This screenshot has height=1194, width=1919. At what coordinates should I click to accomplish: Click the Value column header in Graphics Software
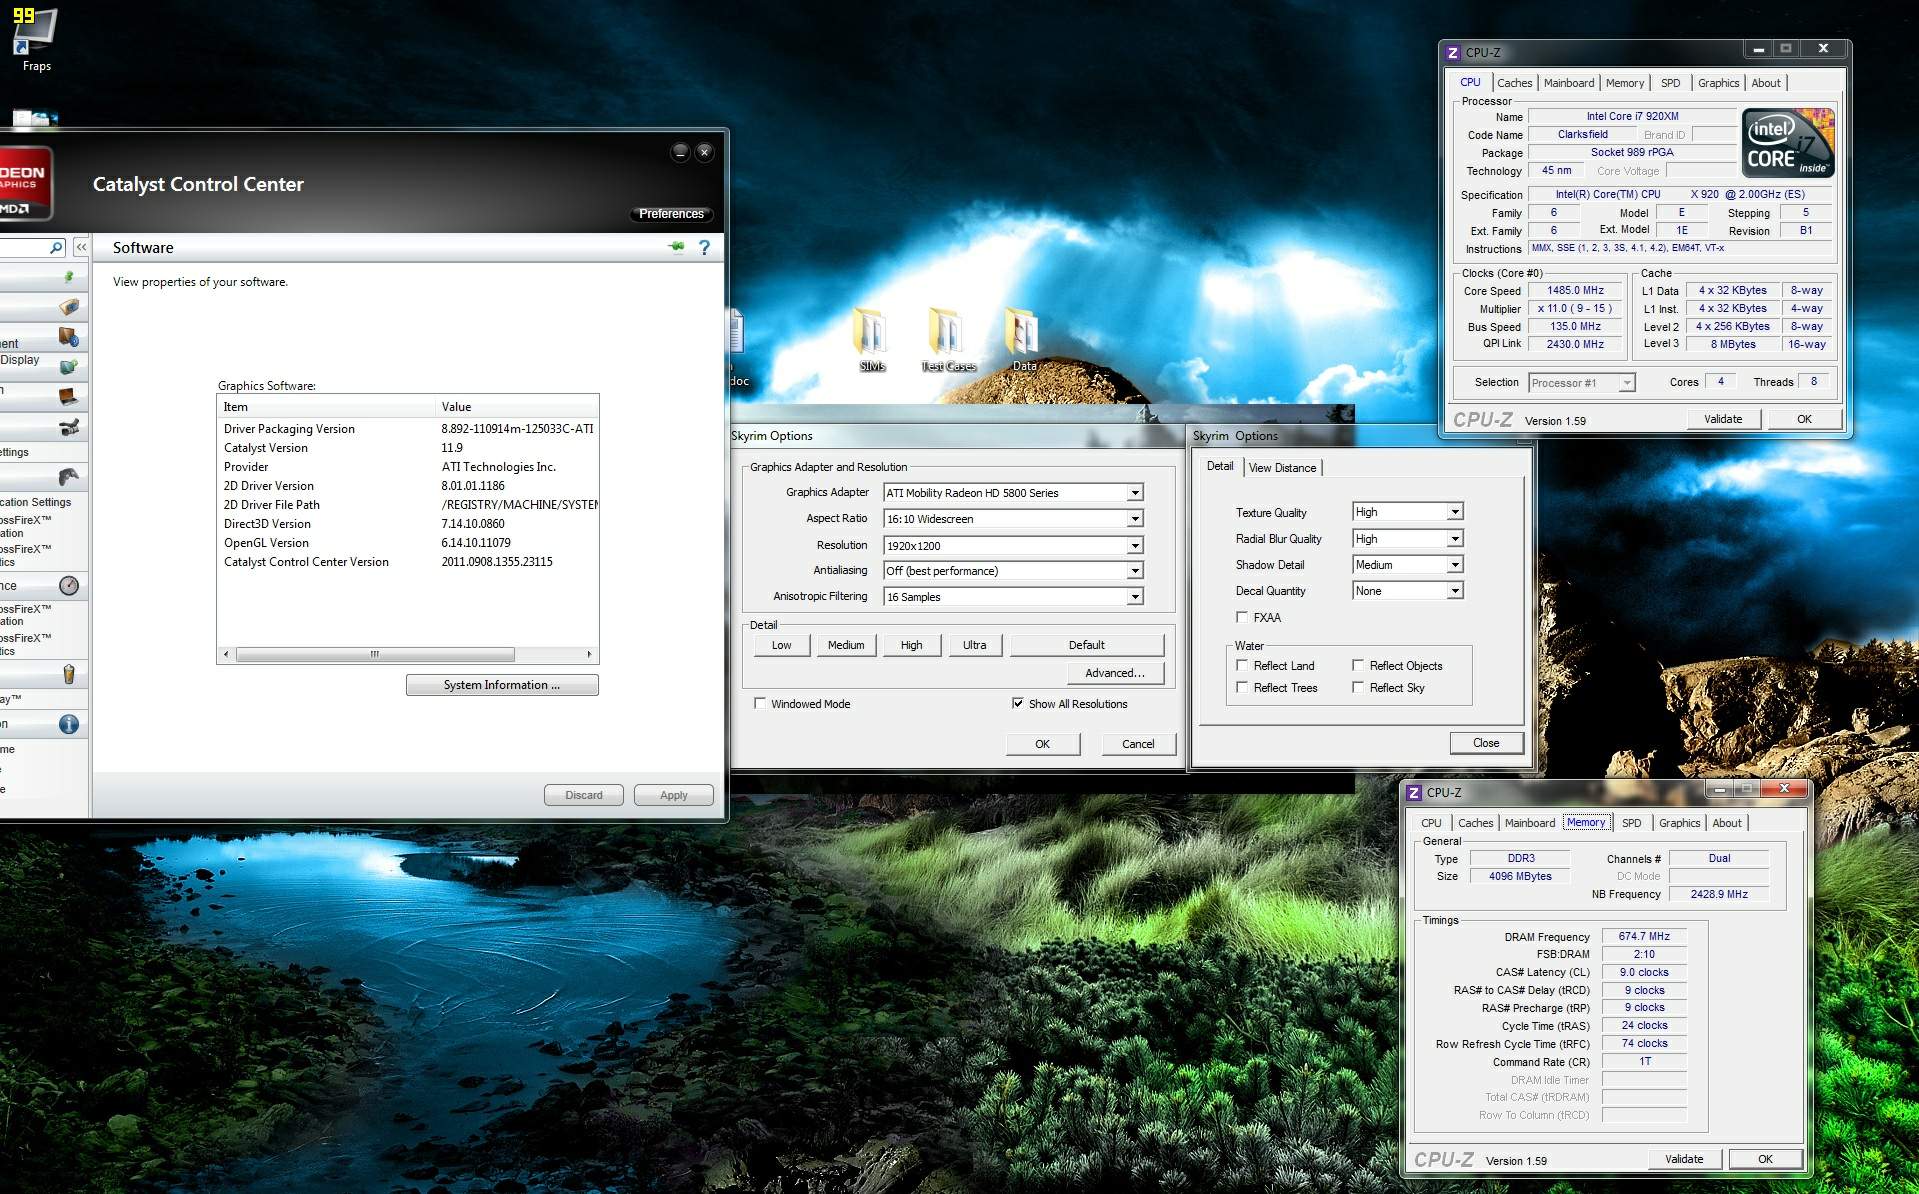[516, 406]
